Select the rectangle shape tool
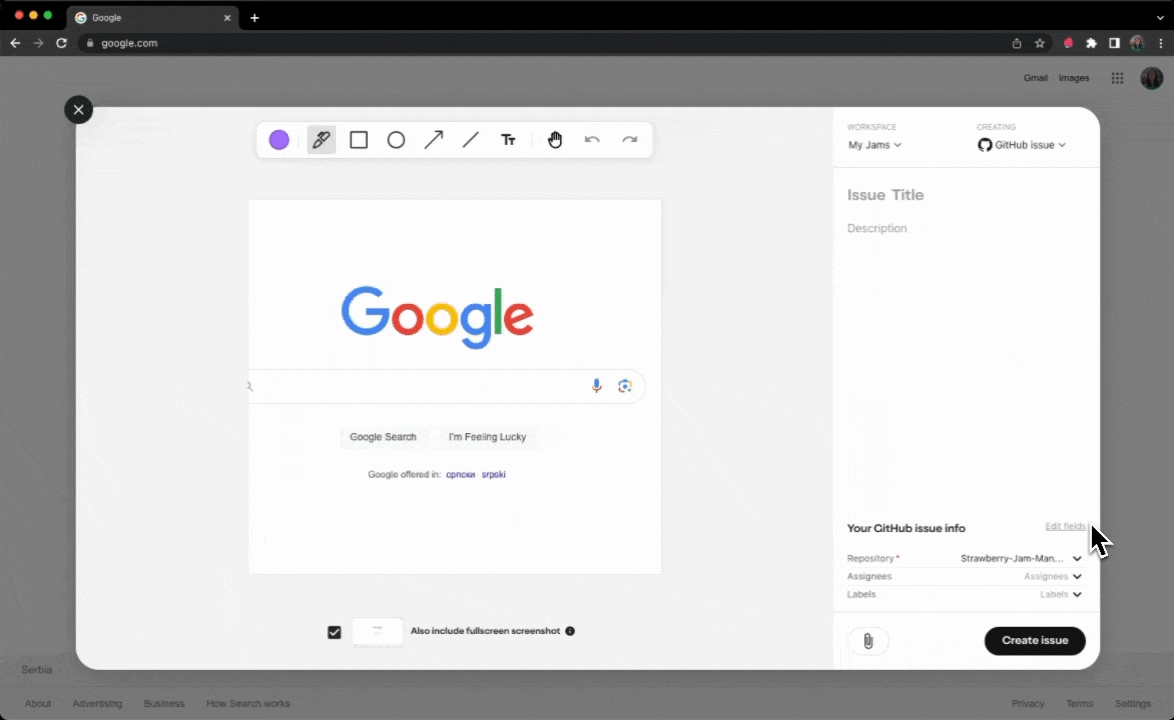 [359, 140]
